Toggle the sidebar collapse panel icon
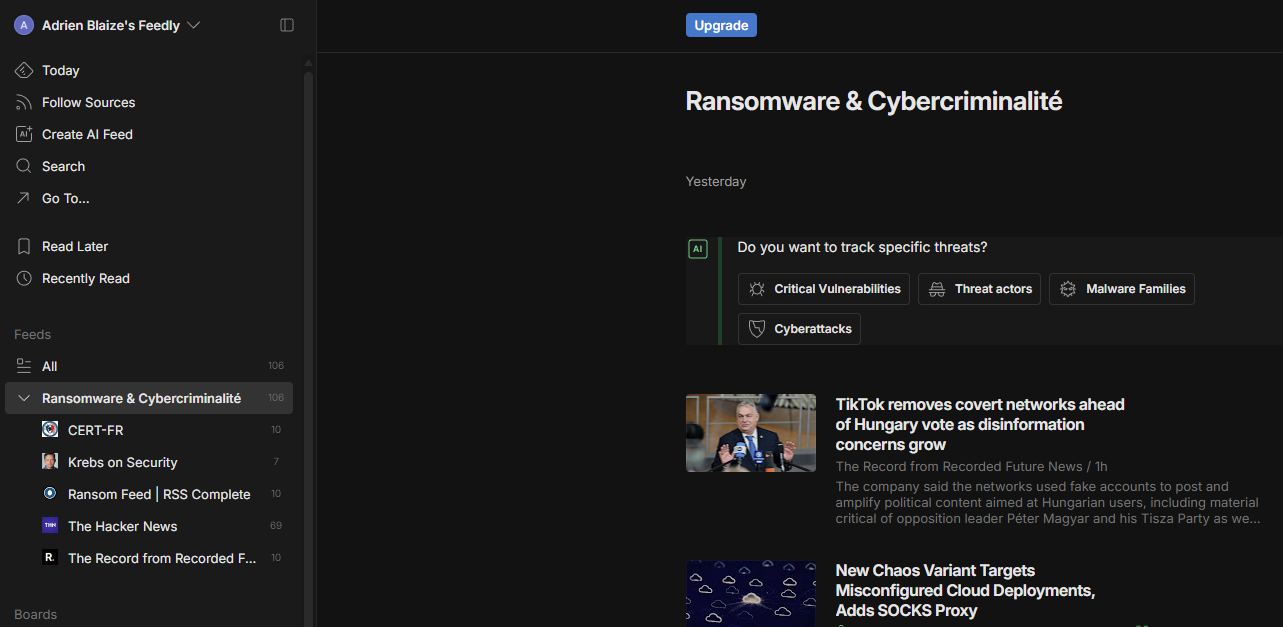Image resolution: width=1283 pixels, height=627 pixels. coord(287,25)
